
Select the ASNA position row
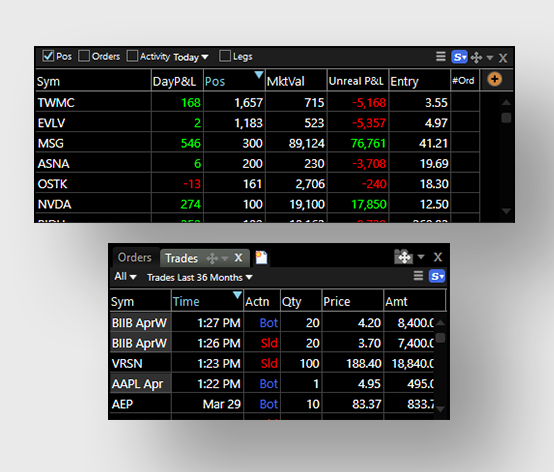point(257,164)
